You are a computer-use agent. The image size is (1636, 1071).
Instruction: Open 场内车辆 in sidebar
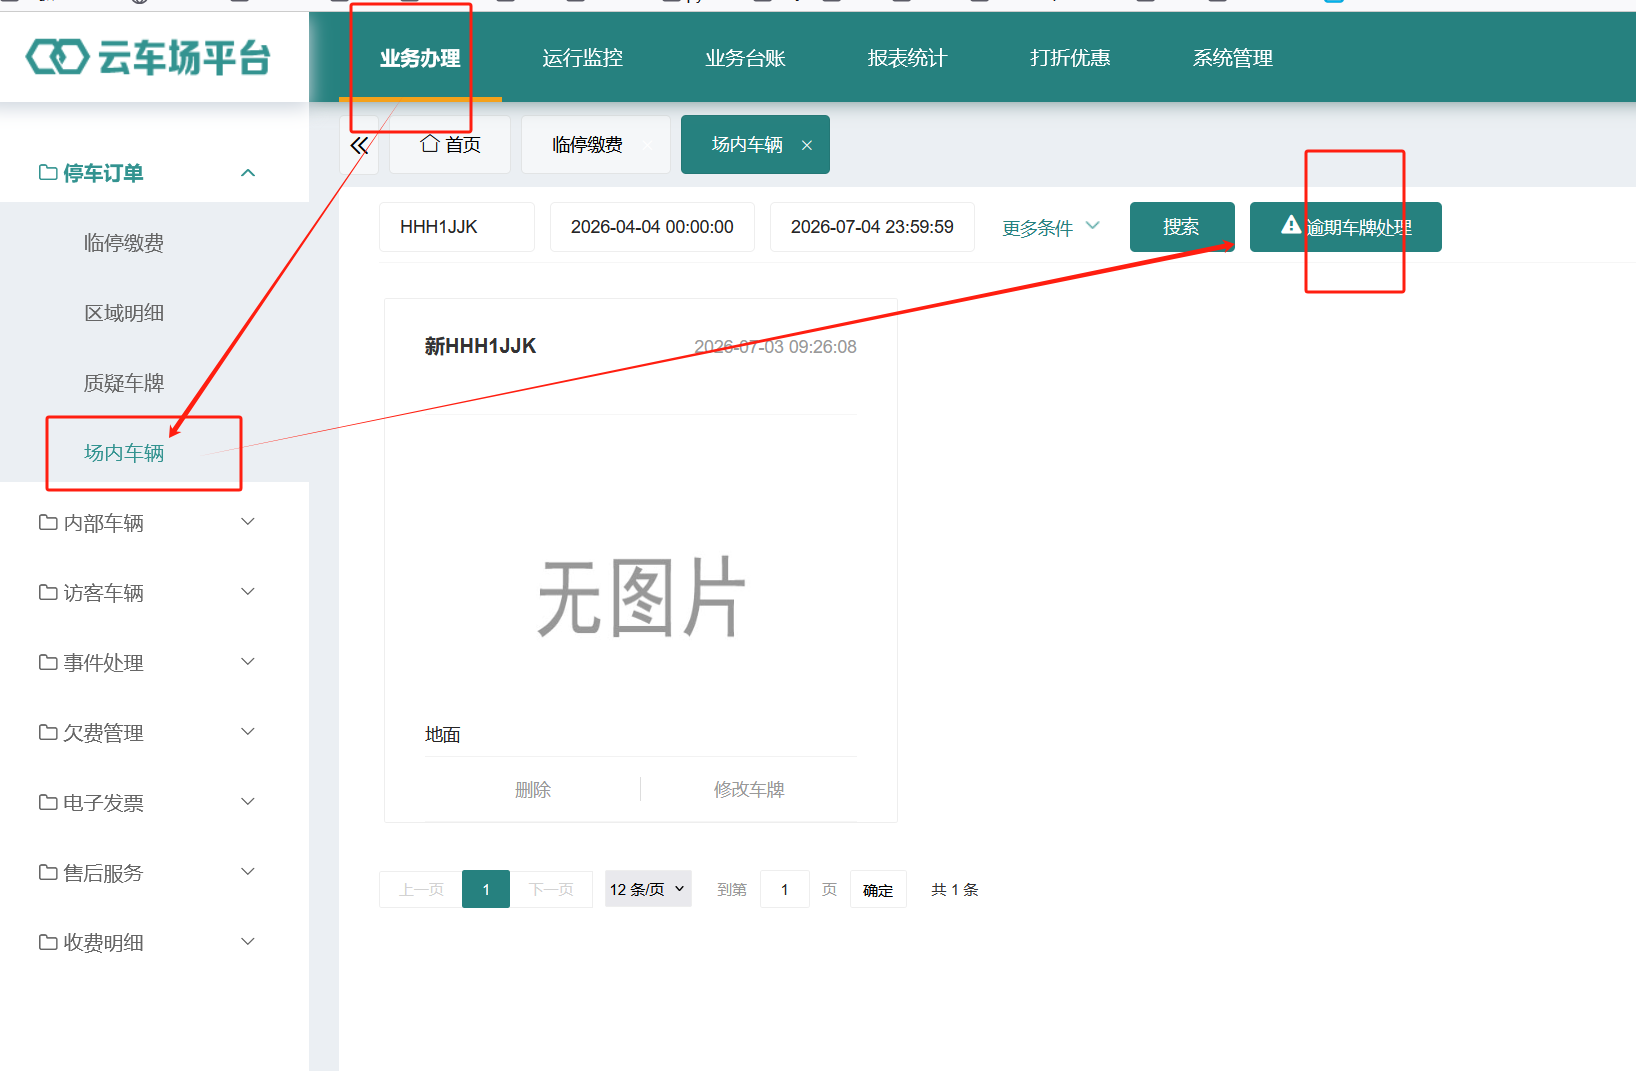click(124, 453)
